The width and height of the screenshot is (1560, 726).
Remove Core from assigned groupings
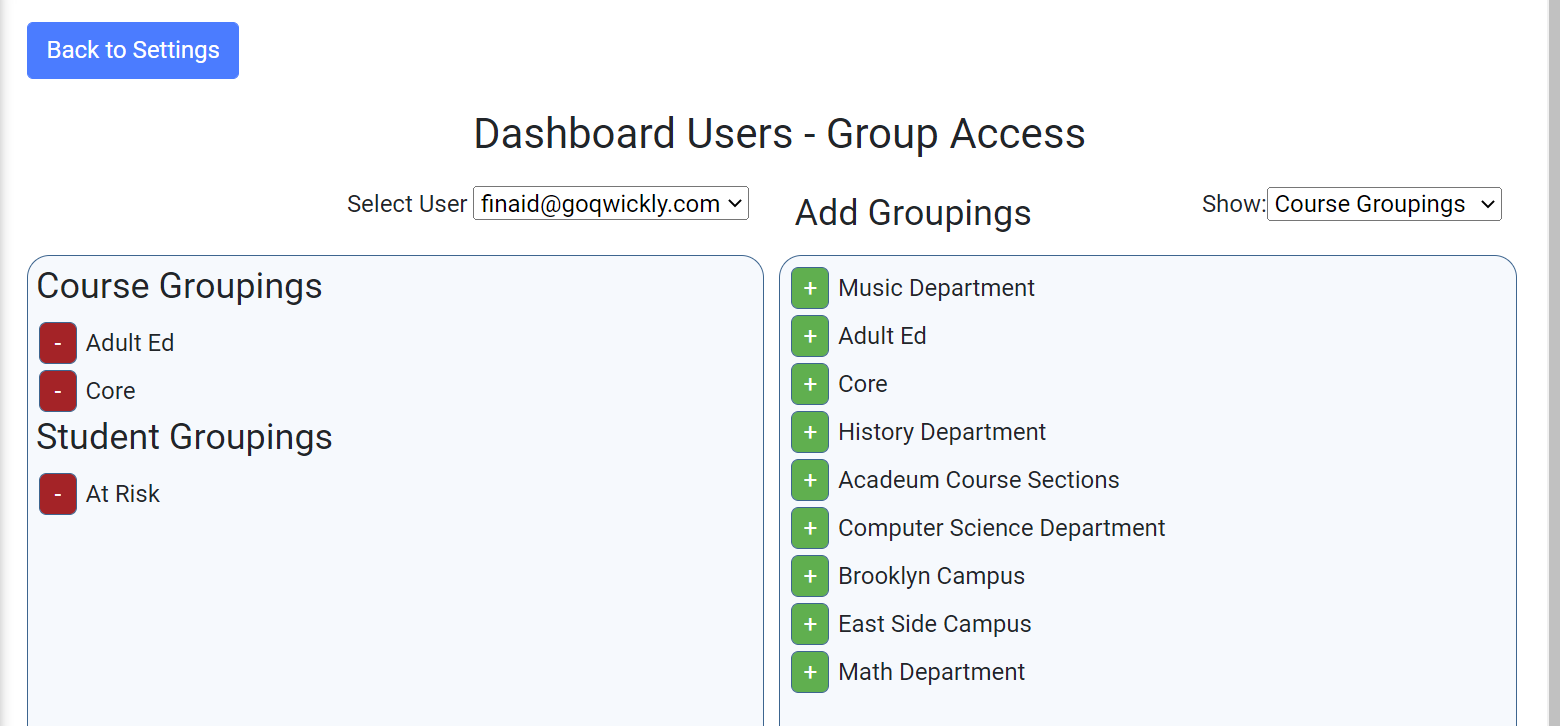tap(58, 391)
